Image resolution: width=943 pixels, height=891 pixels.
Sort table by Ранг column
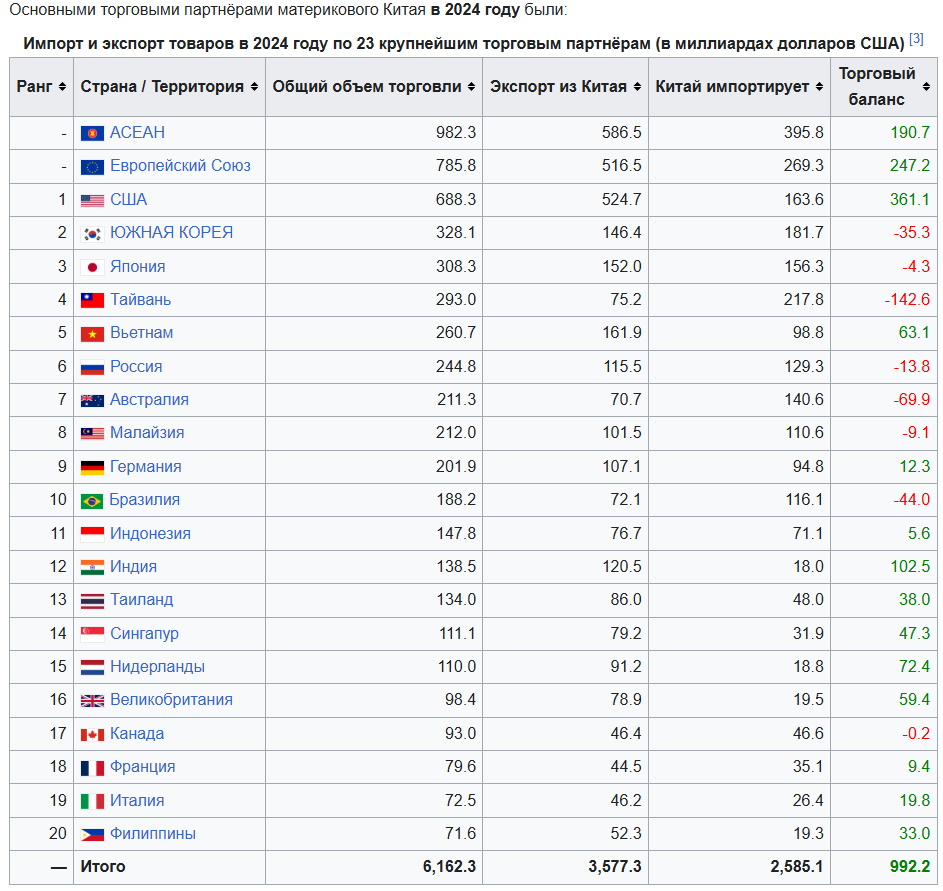tap(63, 87)
